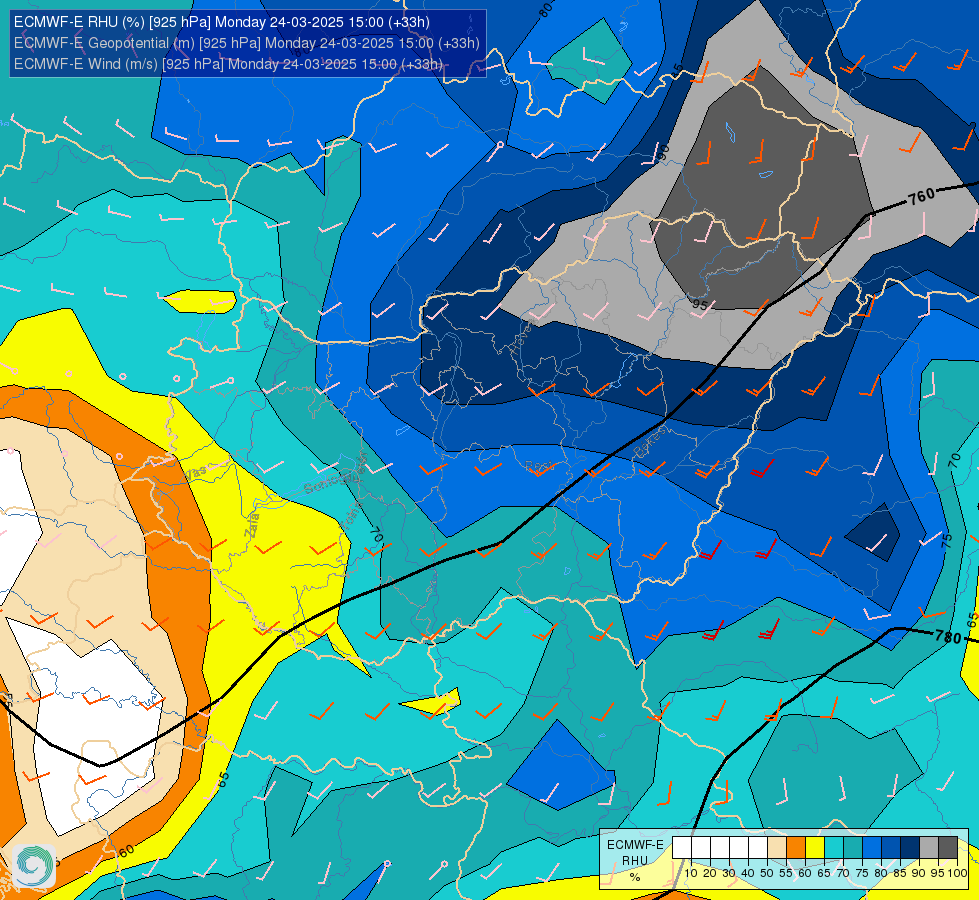
Task: Click the Vas county label
Action: [x=195, y=472]
